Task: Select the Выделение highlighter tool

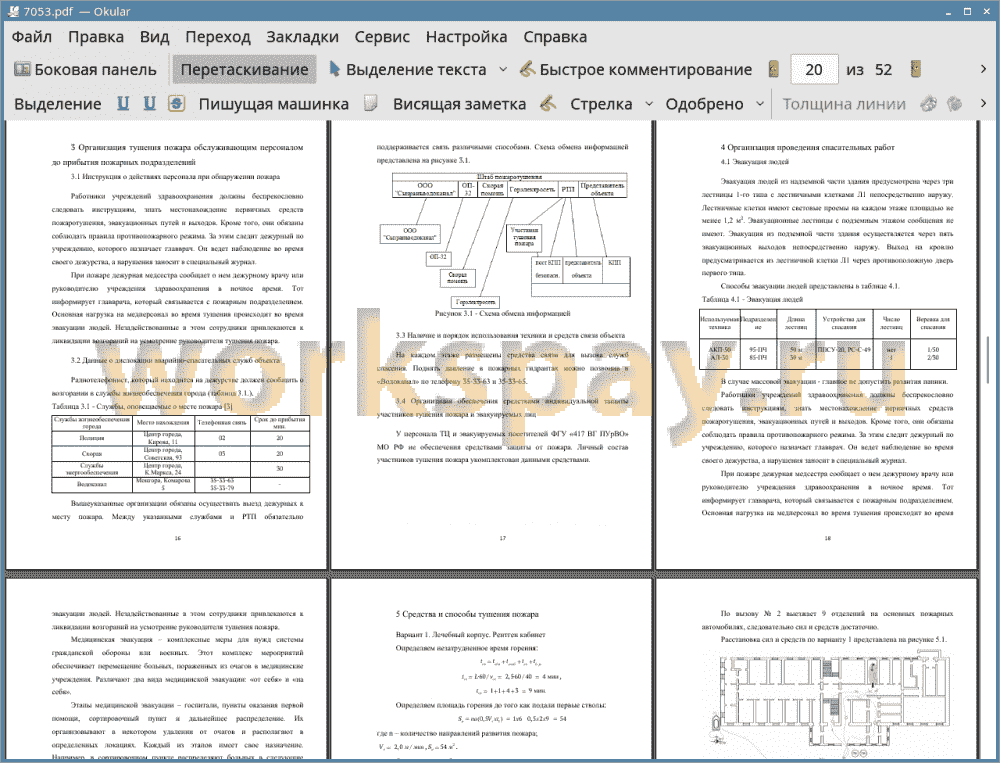Action: pyautogui.click(x=57, y=104)
